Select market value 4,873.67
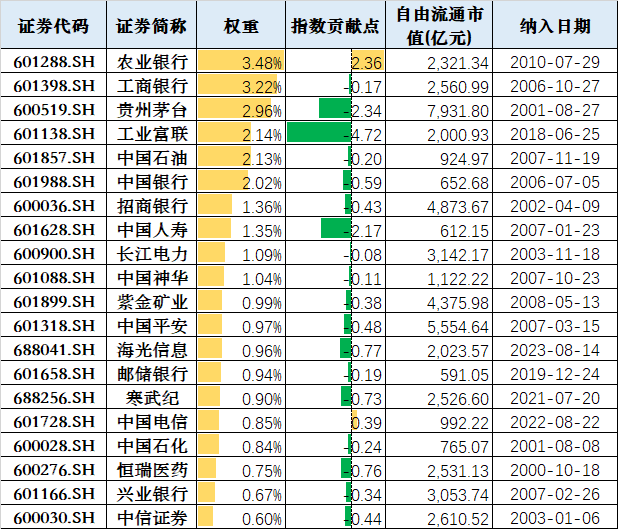Viewport: 618px width, 529px height. click(x=439, y=205)
